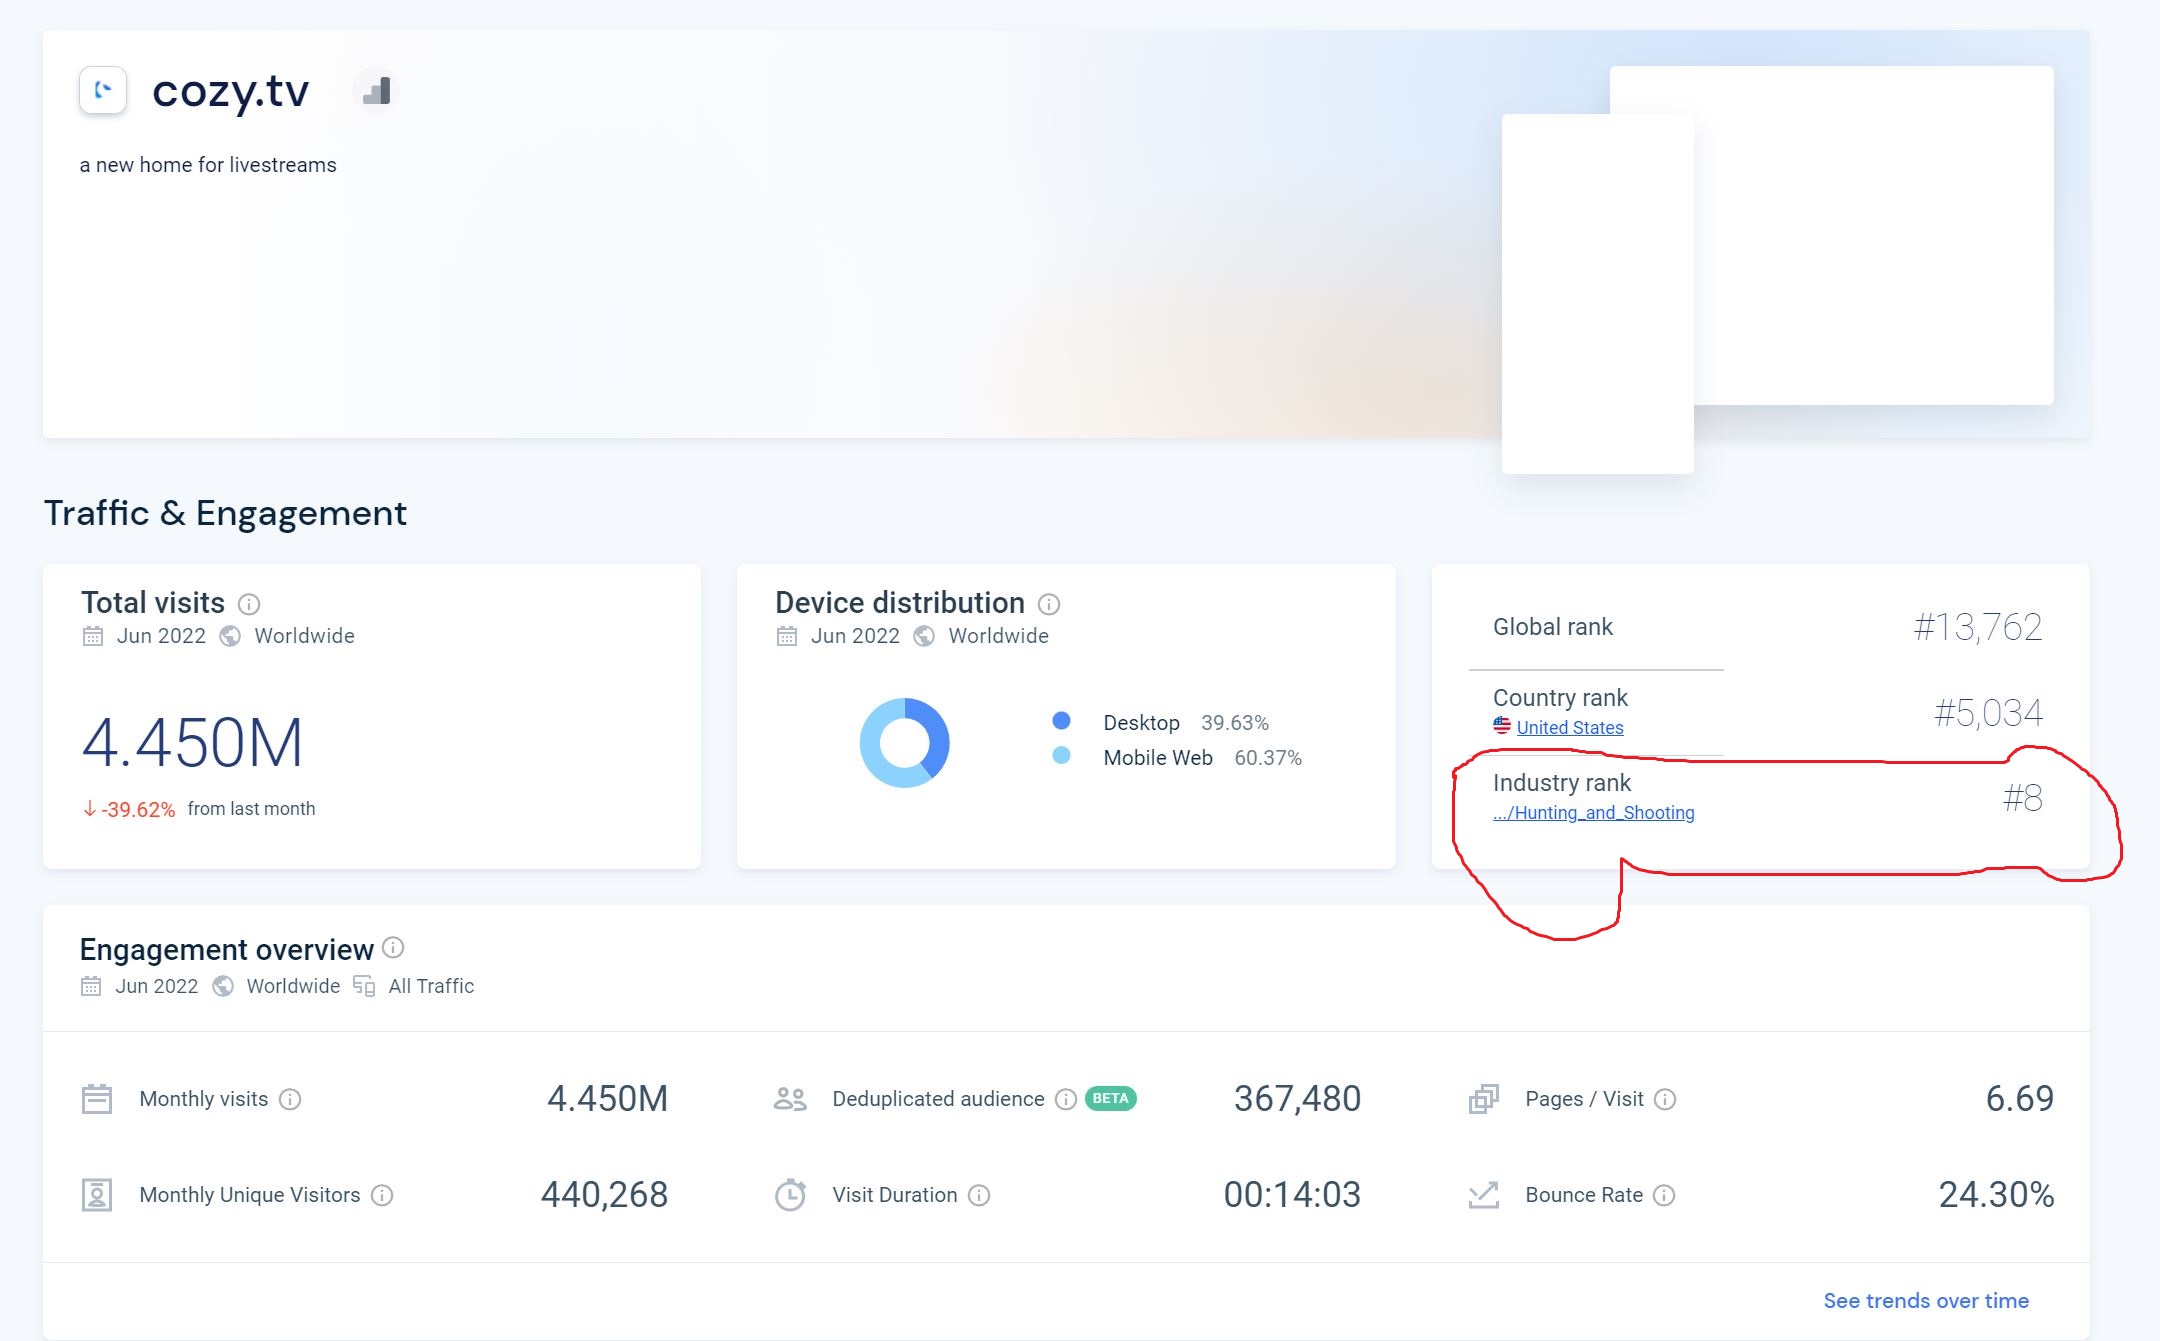Viewport: 2160px width, 1341px height.
Task: Open the Engagement overview info icon
Action: [x=393, y=947]
